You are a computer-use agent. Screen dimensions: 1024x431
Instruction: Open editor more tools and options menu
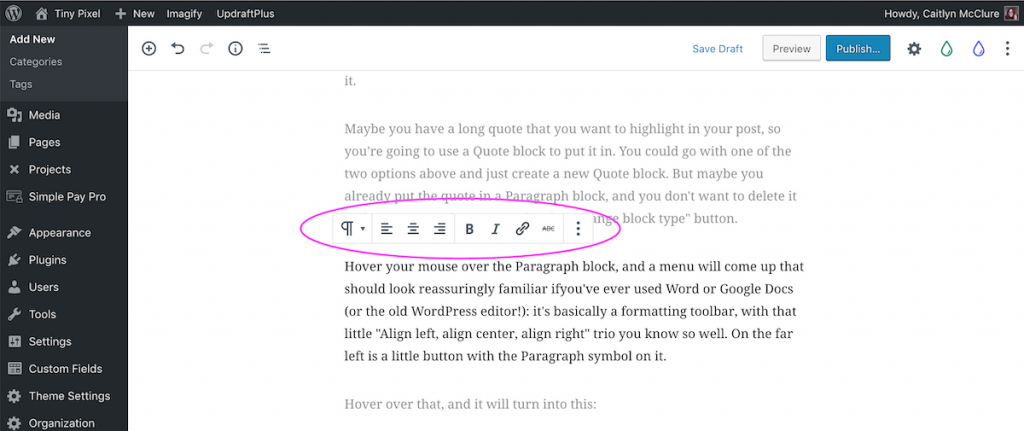[x=1007, y=48]
